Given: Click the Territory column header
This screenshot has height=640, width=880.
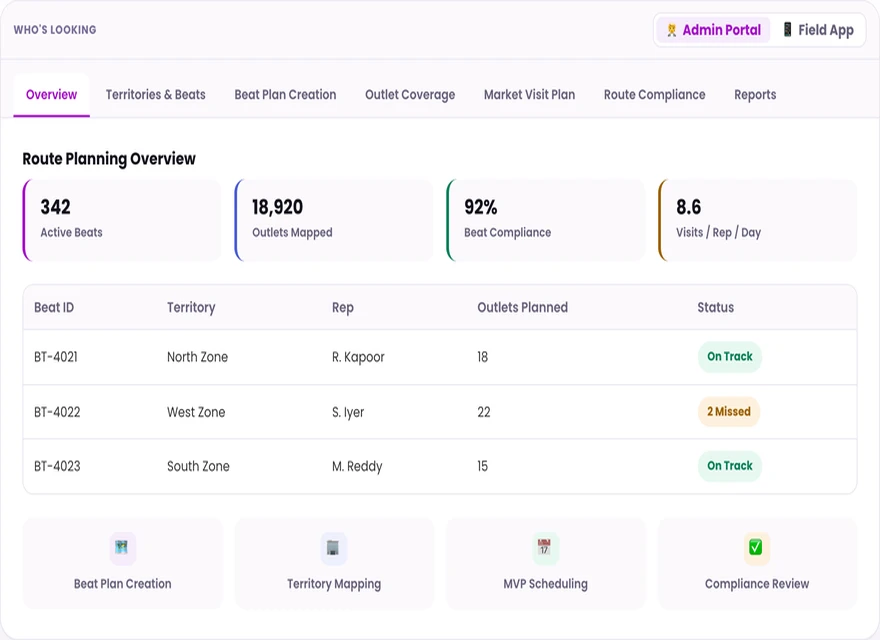Looking at the screenshot, I should pyautogui.click(x=191, y=308).
